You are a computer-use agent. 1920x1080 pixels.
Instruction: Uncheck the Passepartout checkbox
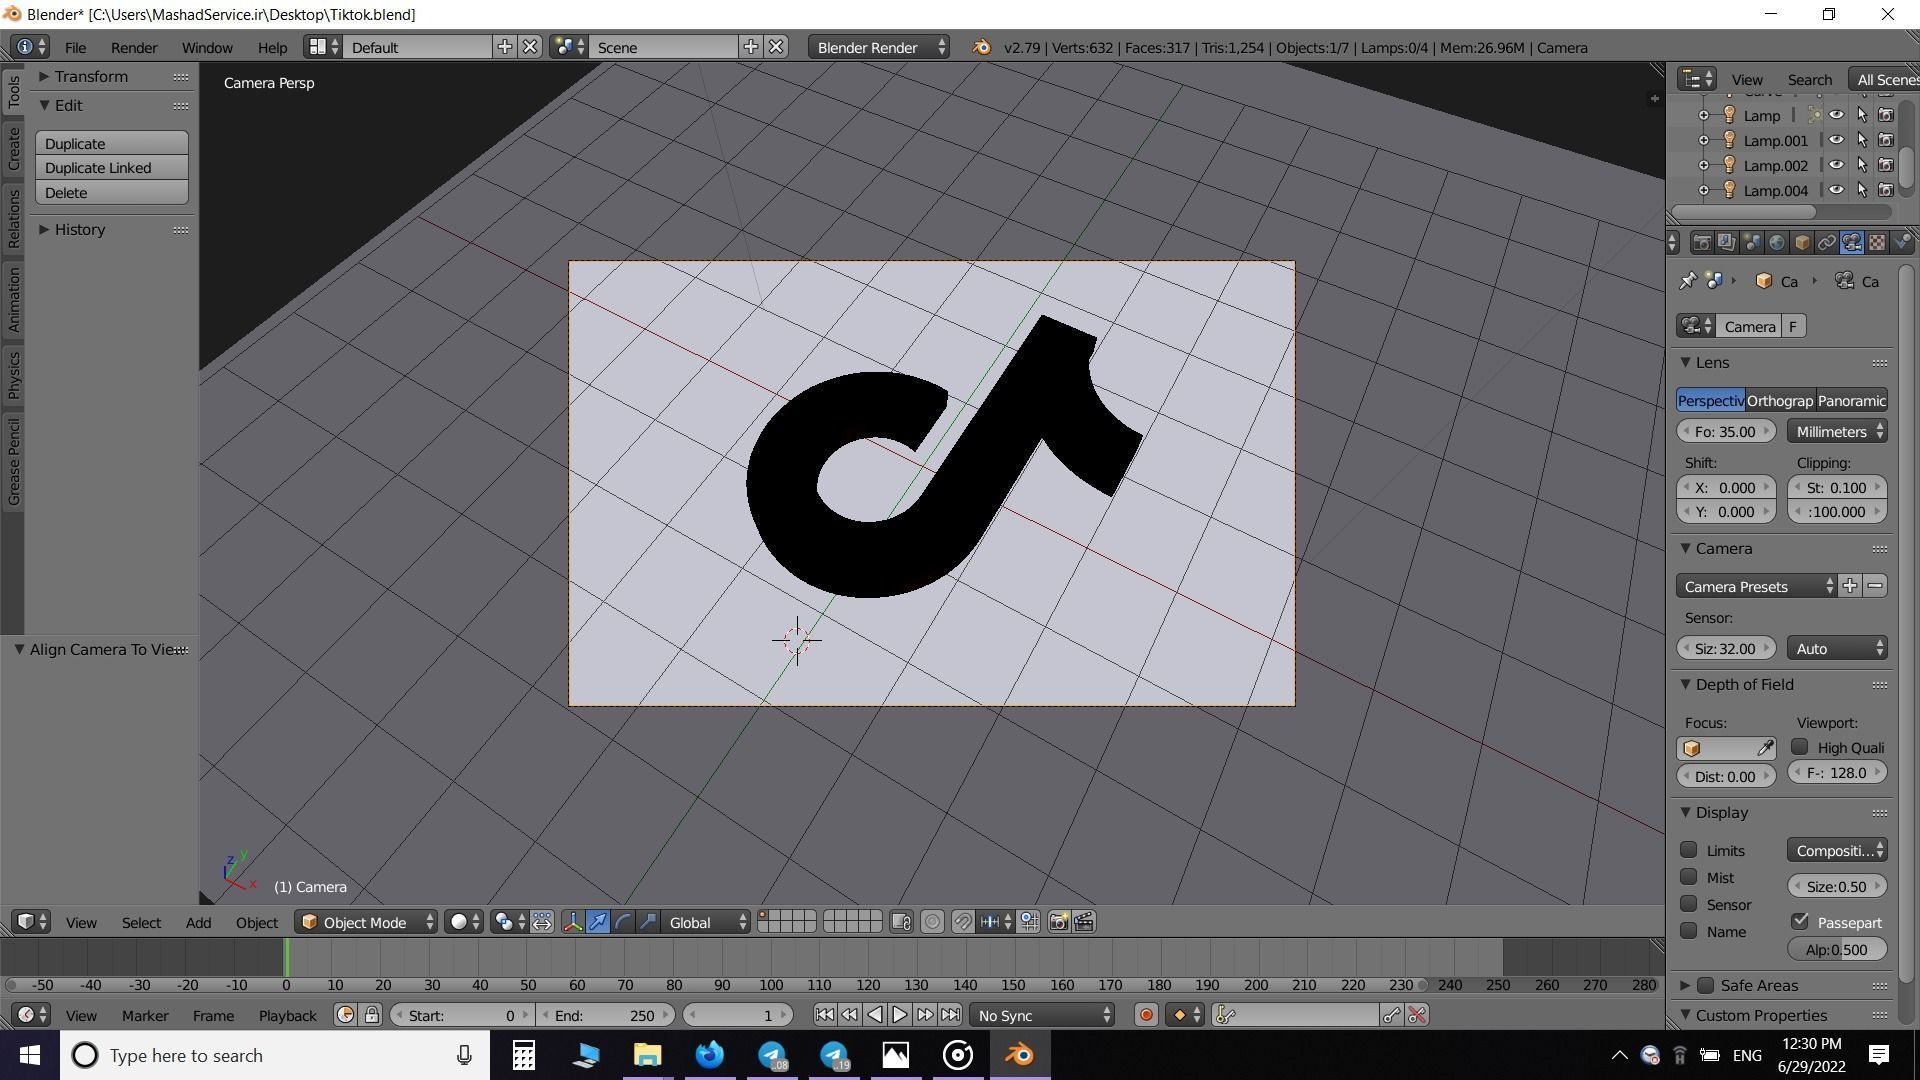pyautogui.click(x=1800, y=922)
